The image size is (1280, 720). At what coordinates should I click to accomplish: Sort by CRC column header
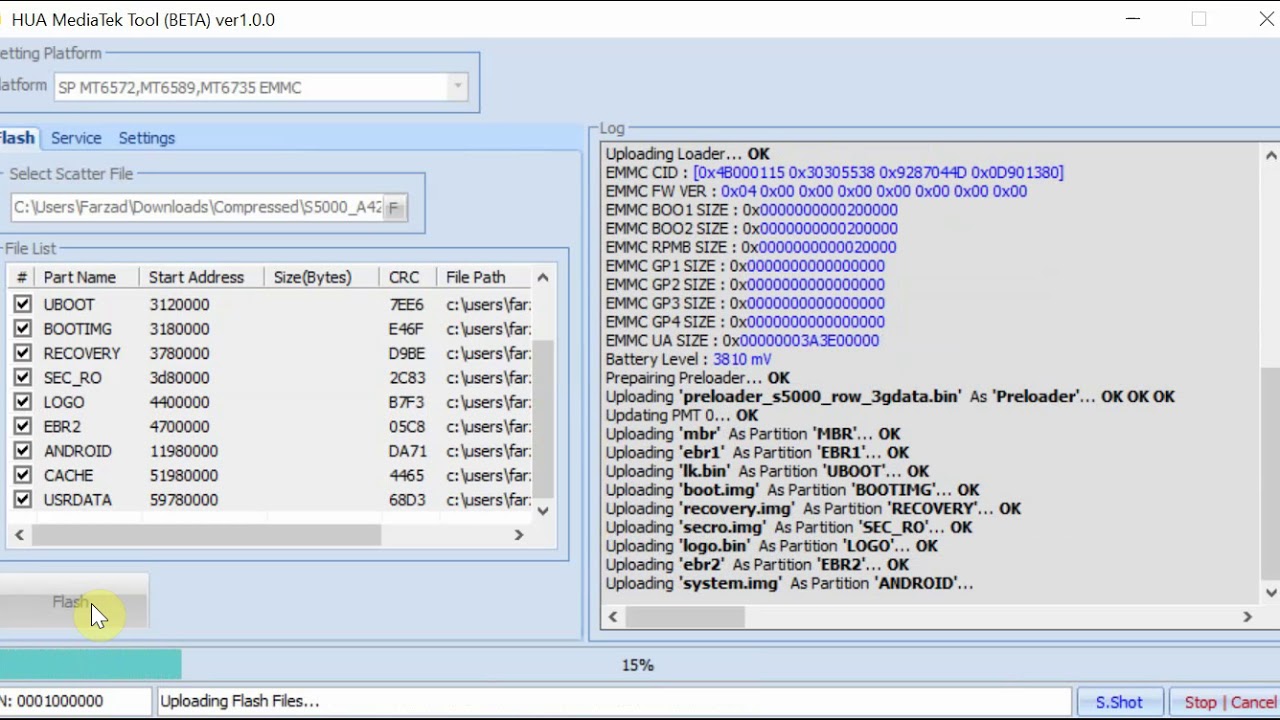[x=408, y=277]
